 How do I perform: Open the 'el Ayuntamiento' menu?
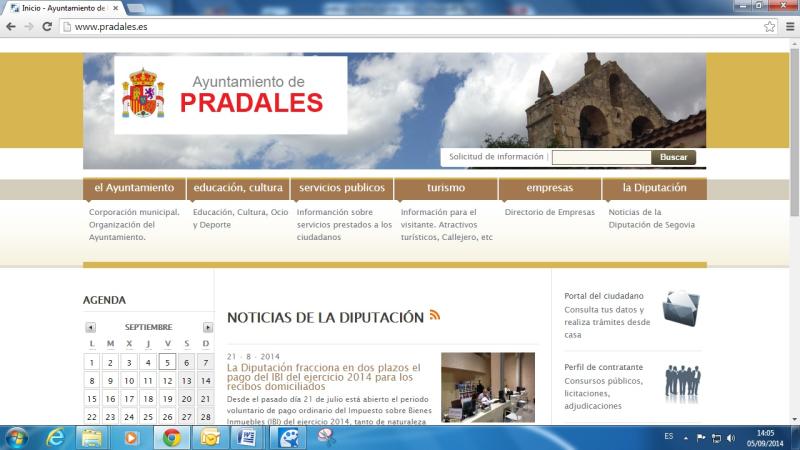(134, 188)
